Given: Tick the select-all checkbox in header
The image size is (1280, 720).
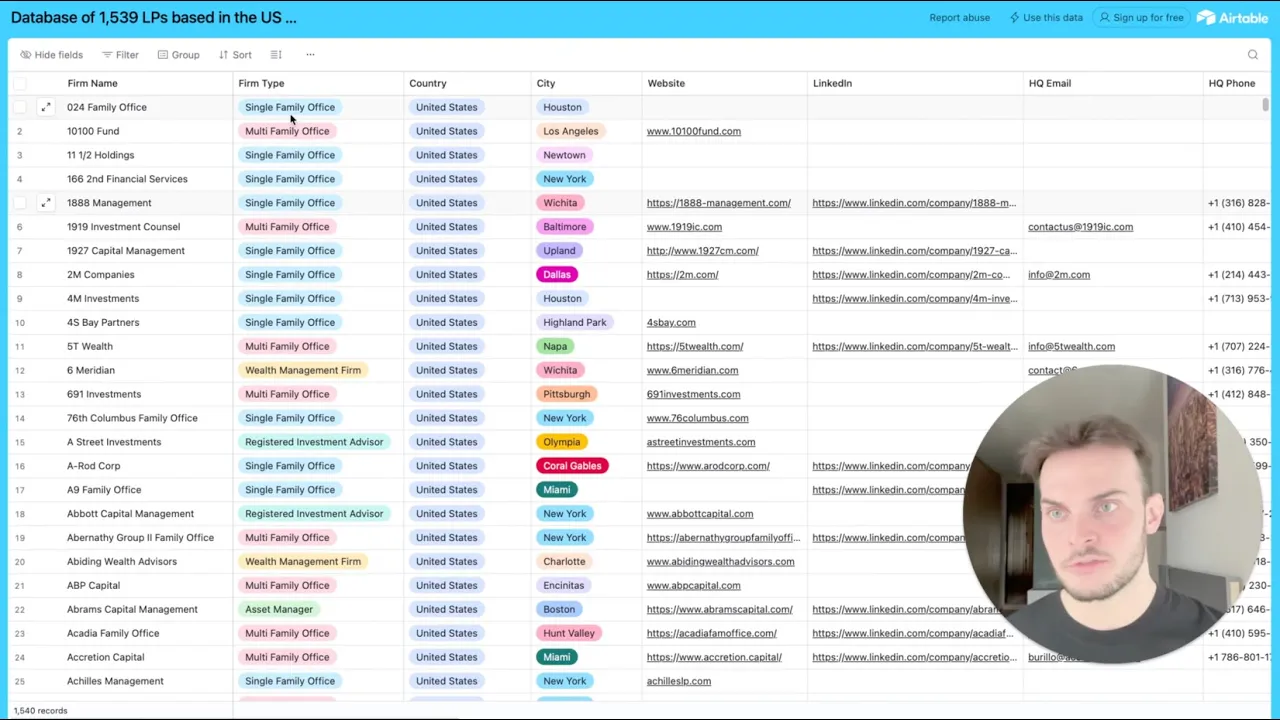Looking at the screenshot, I should tap(21, 83).
